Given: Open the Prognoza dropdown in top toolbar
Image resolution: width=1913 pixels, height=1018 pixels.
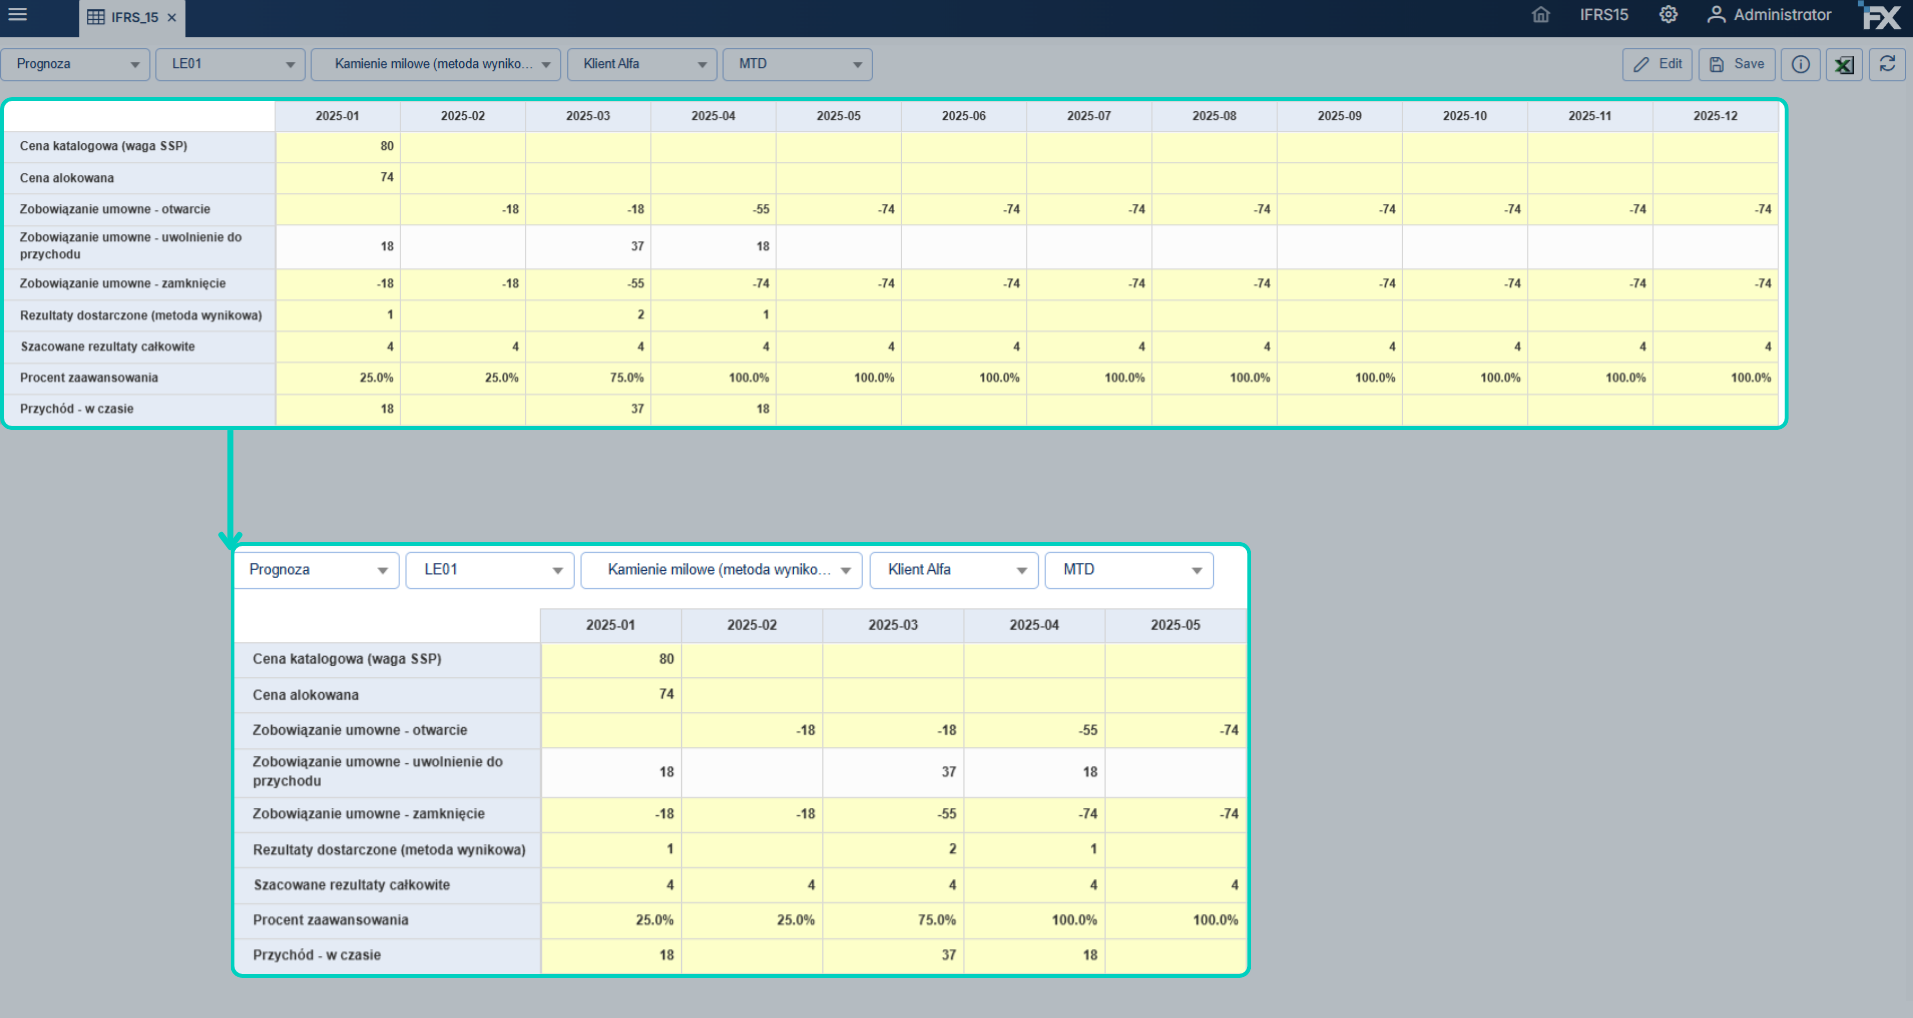Looking at the screenshot, I should pyautogui.click(x=75, y=64).
